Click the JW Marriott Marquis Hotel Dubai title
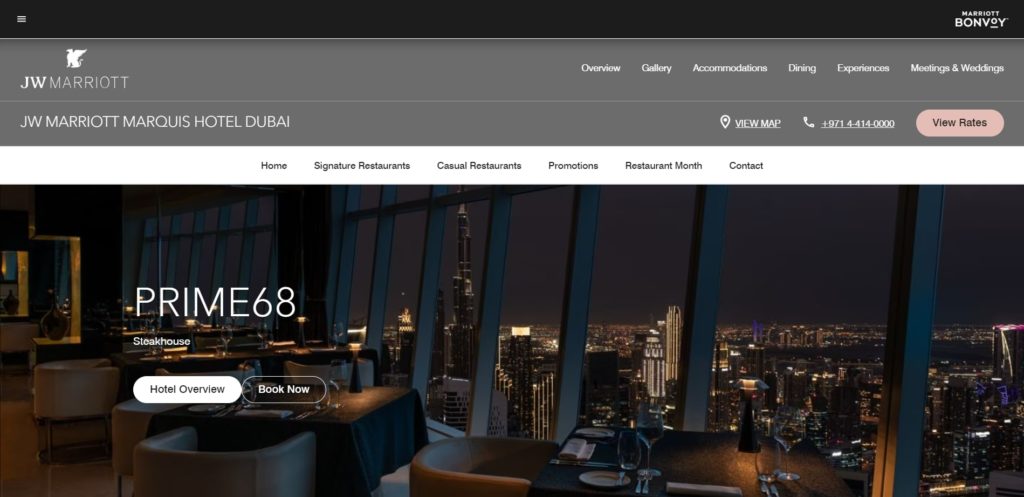This screenshot has width=1024, height=497. point(155,122)
